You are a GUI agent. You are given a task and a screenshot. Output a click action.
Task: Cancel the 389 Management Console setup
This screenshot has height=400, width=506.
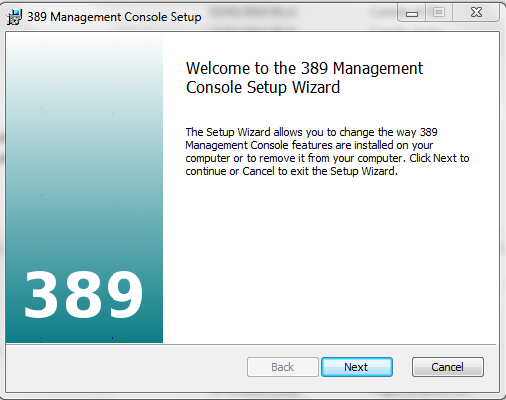coord(448,367)
